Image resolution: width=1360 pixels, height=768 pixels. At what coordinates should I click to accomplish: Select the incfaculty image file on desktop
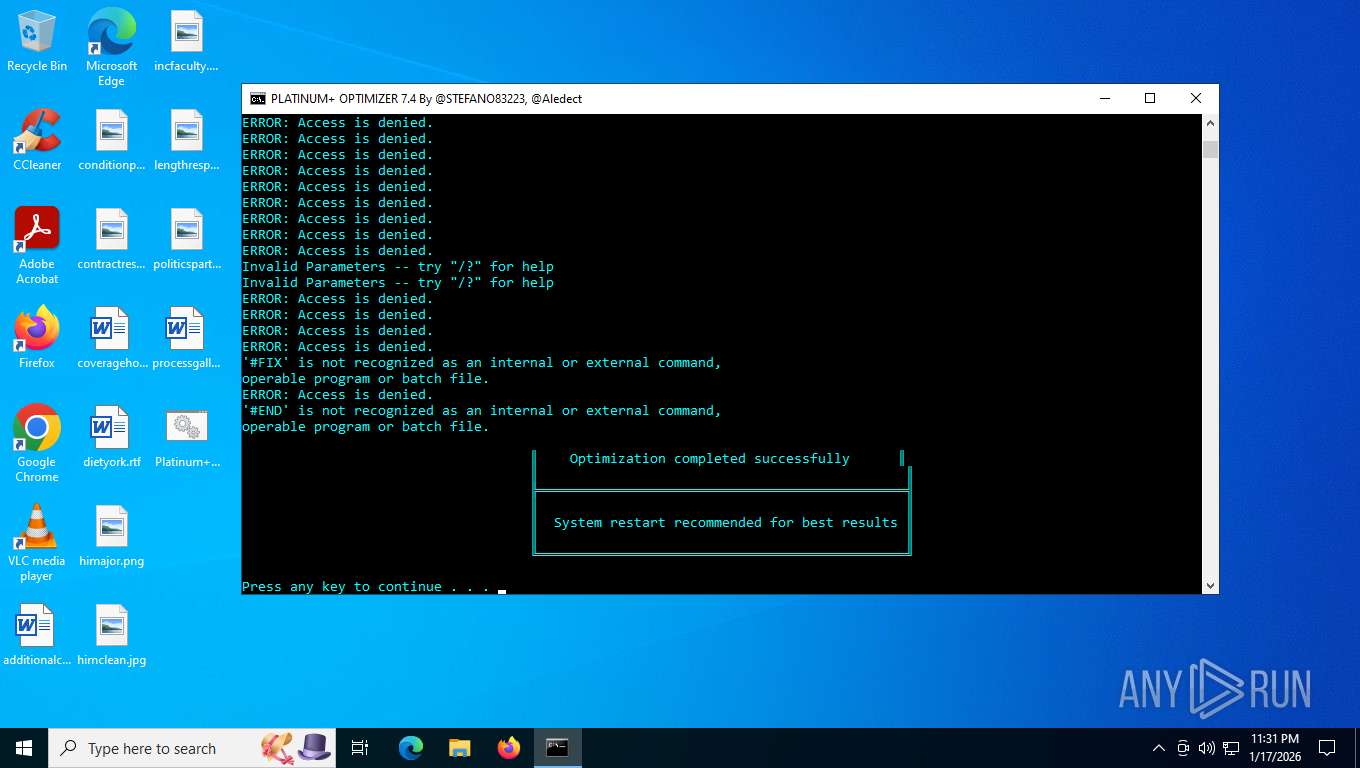click(x=186, y=42)
